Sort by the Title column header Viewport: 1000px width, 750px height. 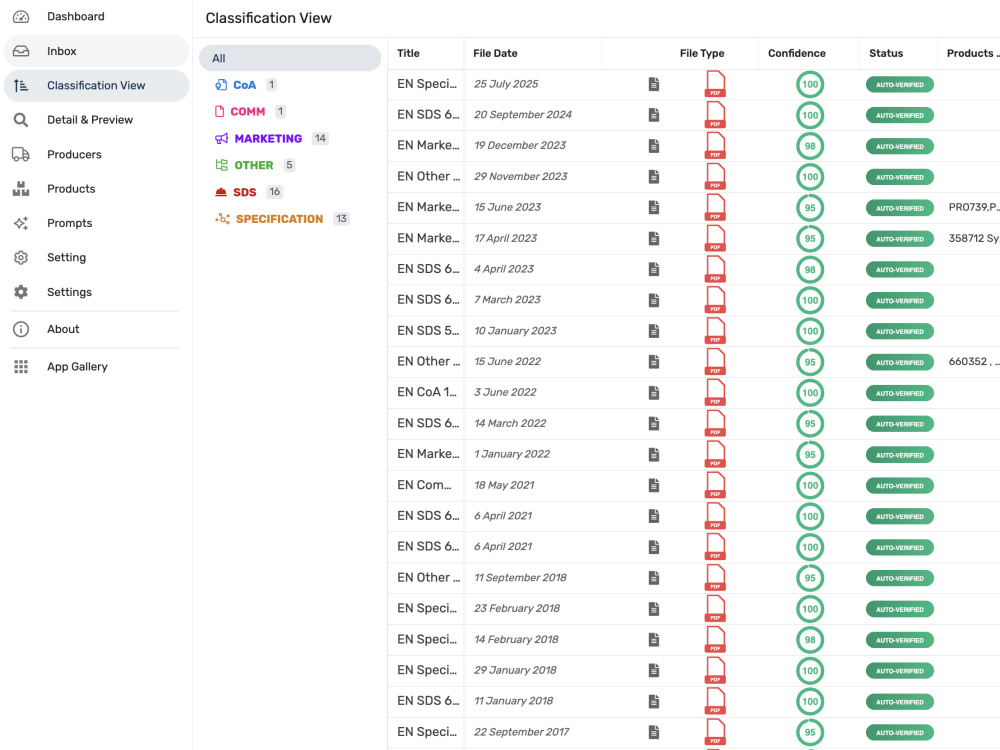tap(408, 54)
